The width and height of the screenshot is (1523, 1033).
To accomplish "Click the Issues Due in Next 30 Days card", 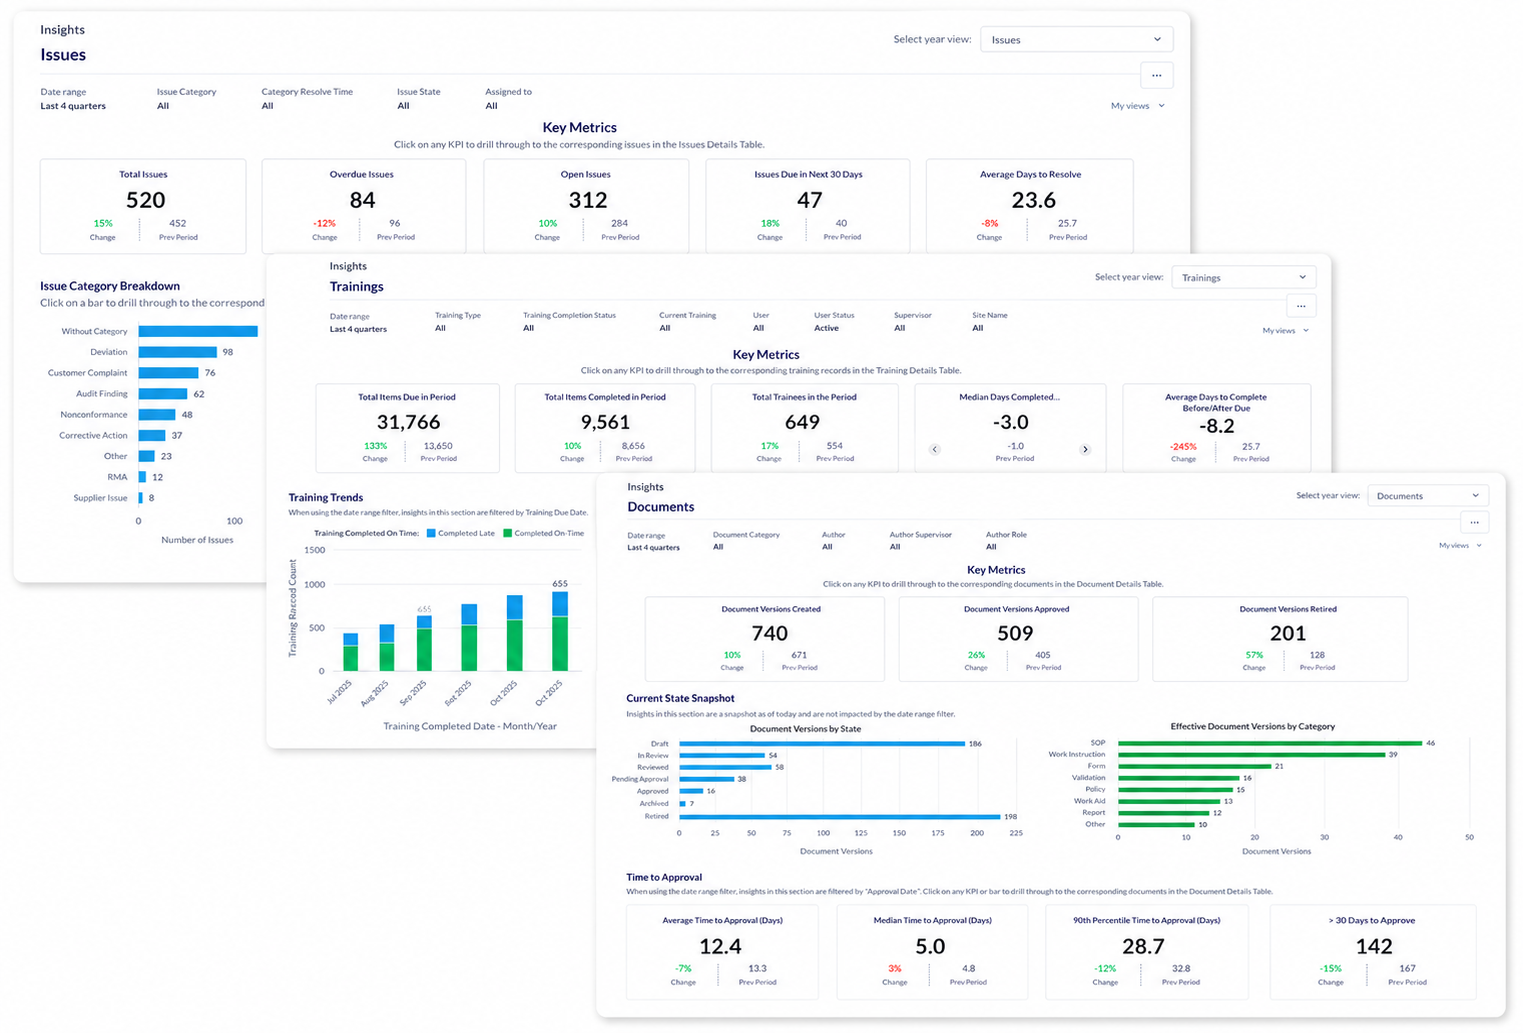I will pyautogui.click(x=808, y=206).
